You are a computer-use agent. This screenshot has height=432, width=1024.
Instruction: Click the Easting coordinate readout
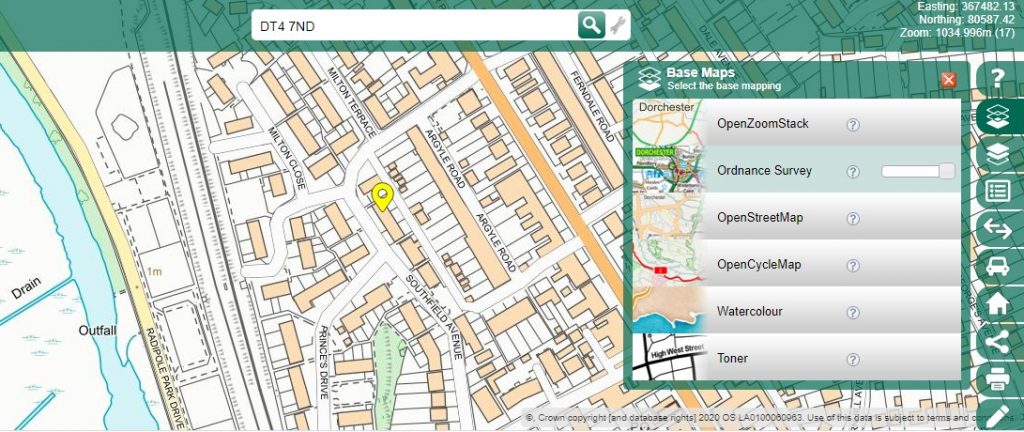pos(967,6)
